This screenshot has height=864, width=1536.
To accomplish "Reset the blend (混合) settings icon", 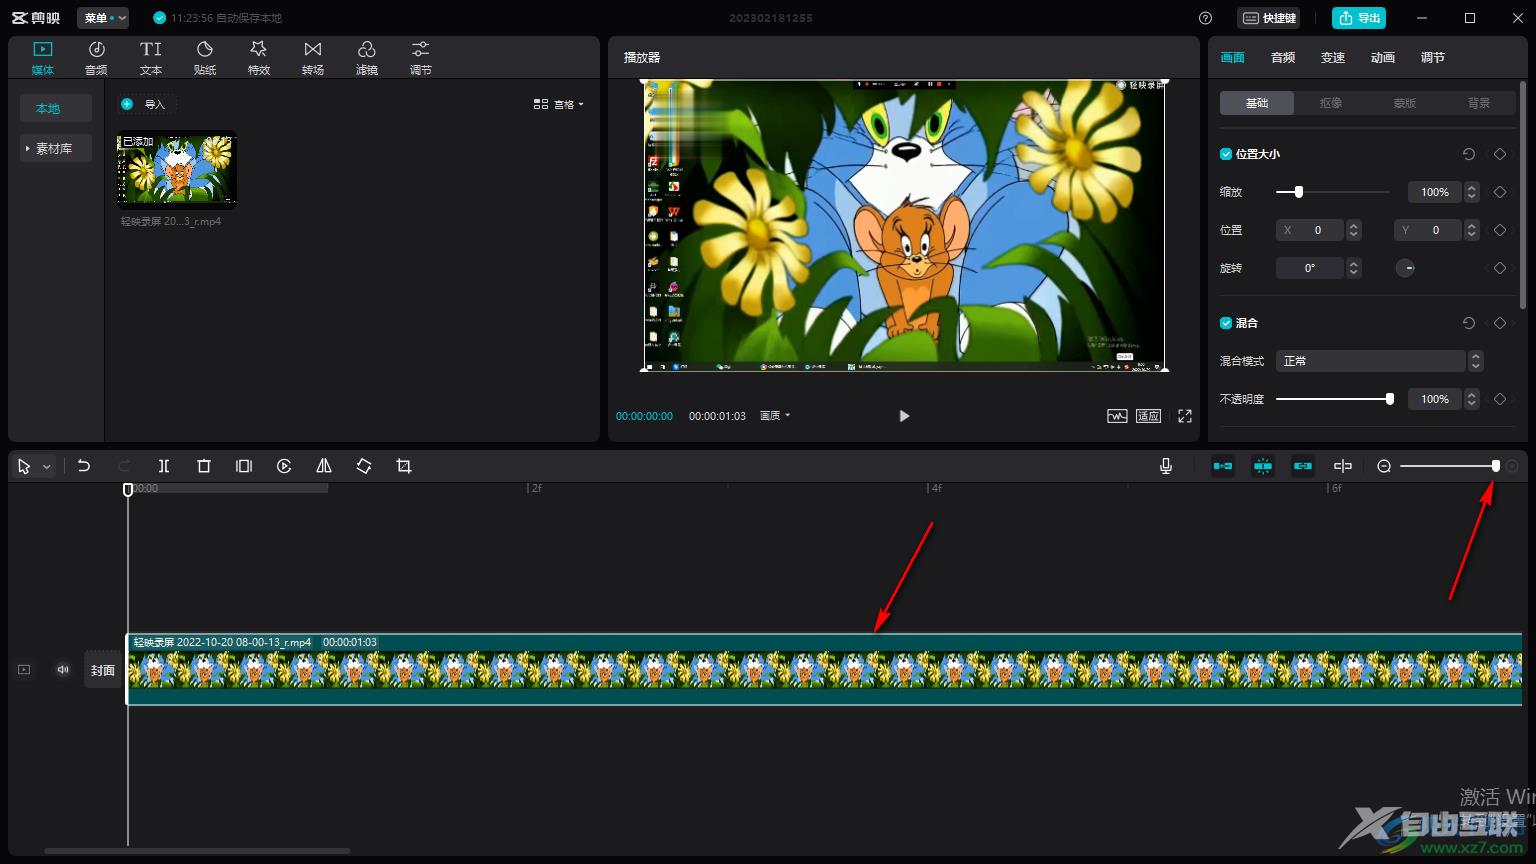I will 1469,323.
